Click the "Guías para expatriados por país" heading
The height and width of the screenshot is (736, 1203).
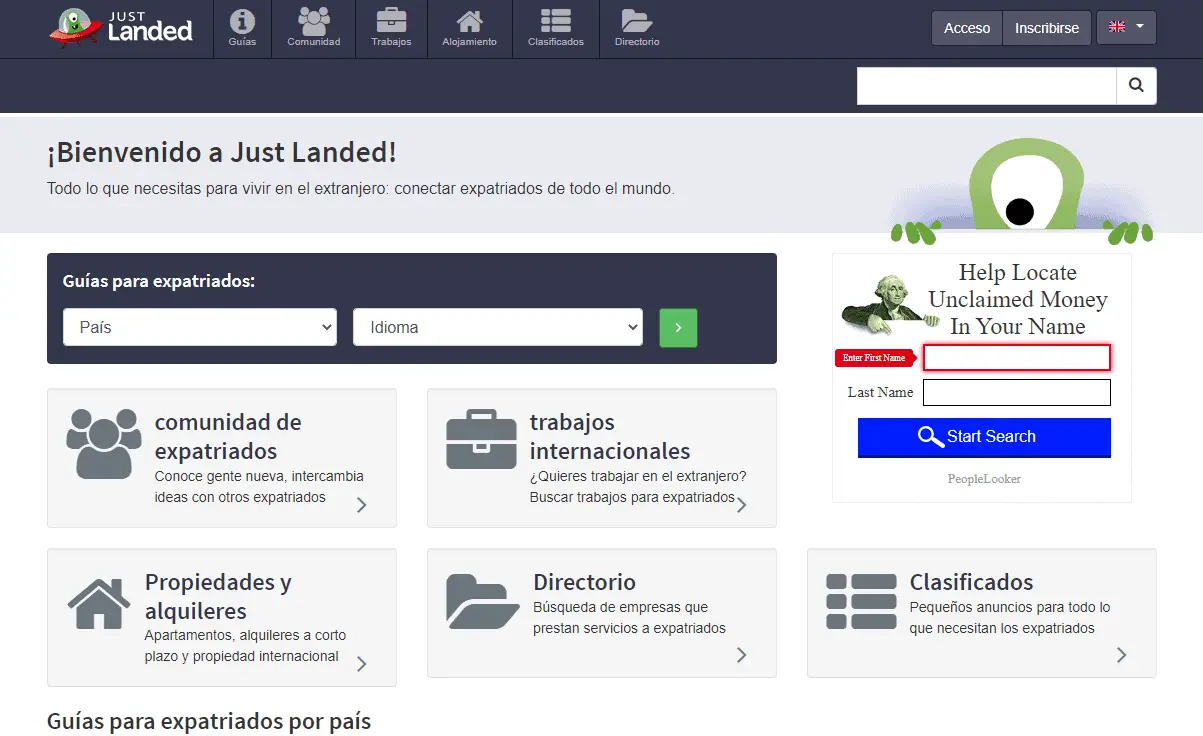coord(209,721)
